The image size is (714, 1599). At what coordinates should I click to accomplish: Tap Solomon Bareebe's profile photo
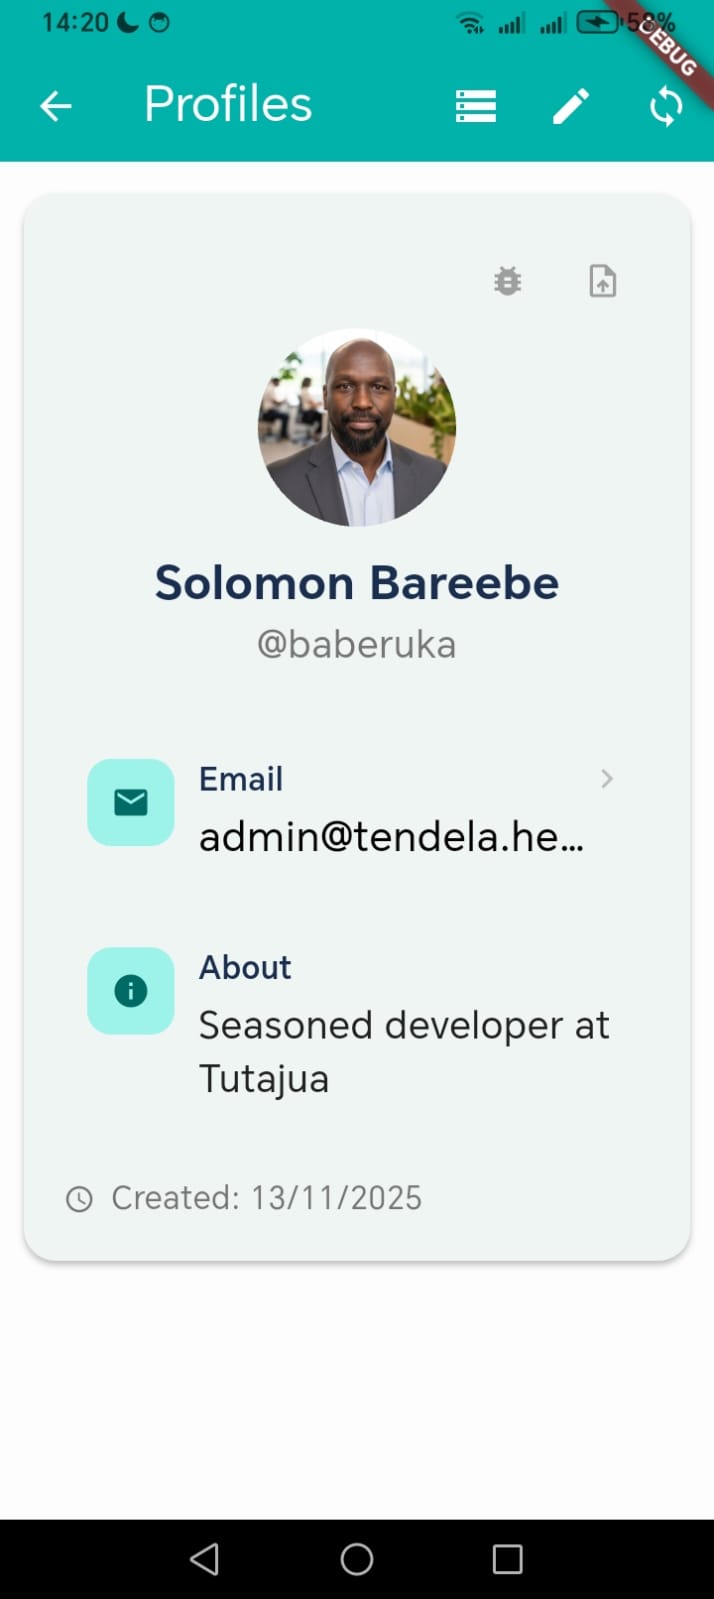click(357, 427)
